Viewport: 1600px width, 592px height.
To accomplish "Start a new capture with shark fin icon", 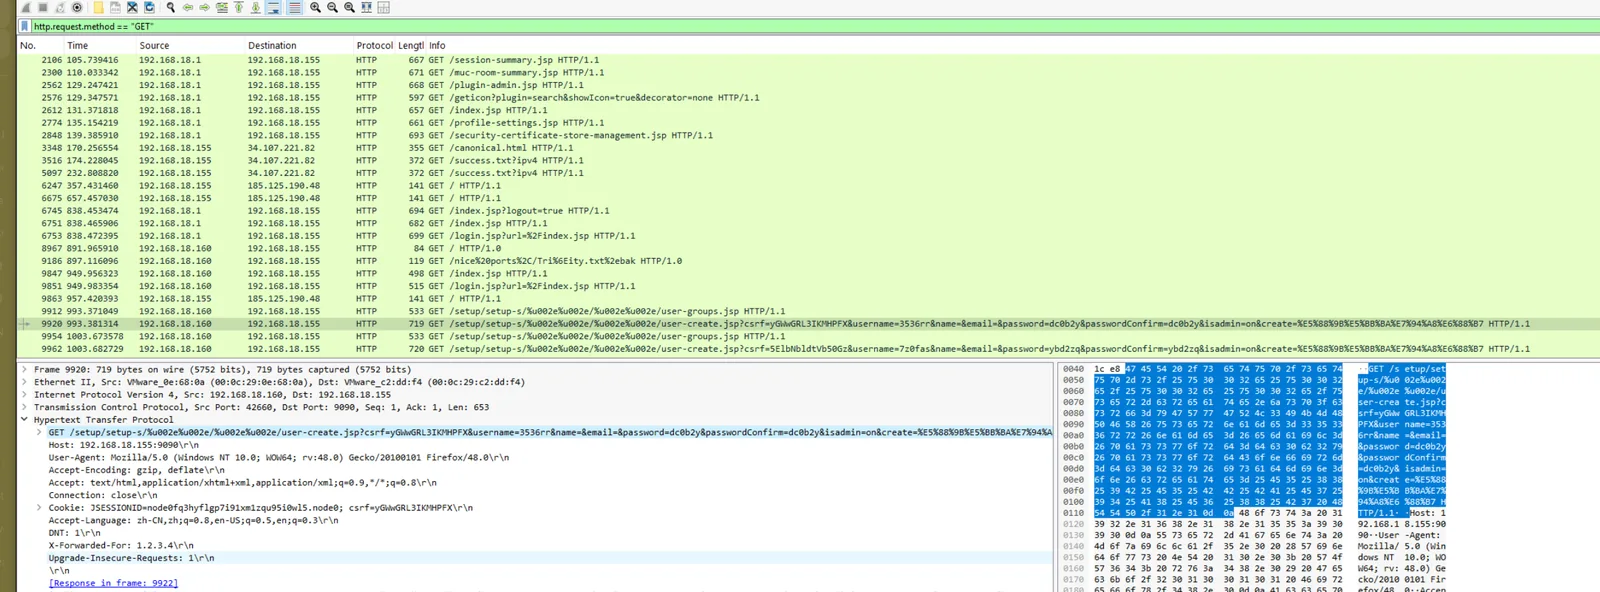I will [26, 7].
